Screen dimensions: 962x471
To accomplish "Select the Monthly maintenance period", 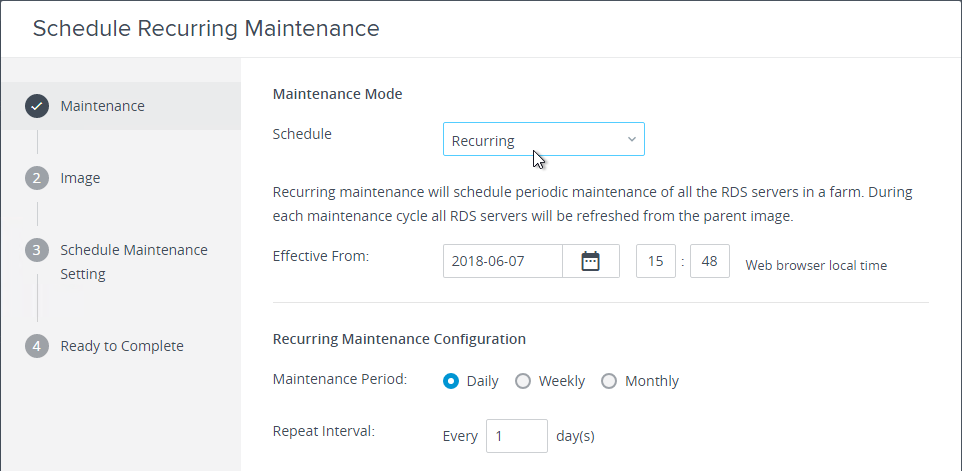I will click(609, 381).
